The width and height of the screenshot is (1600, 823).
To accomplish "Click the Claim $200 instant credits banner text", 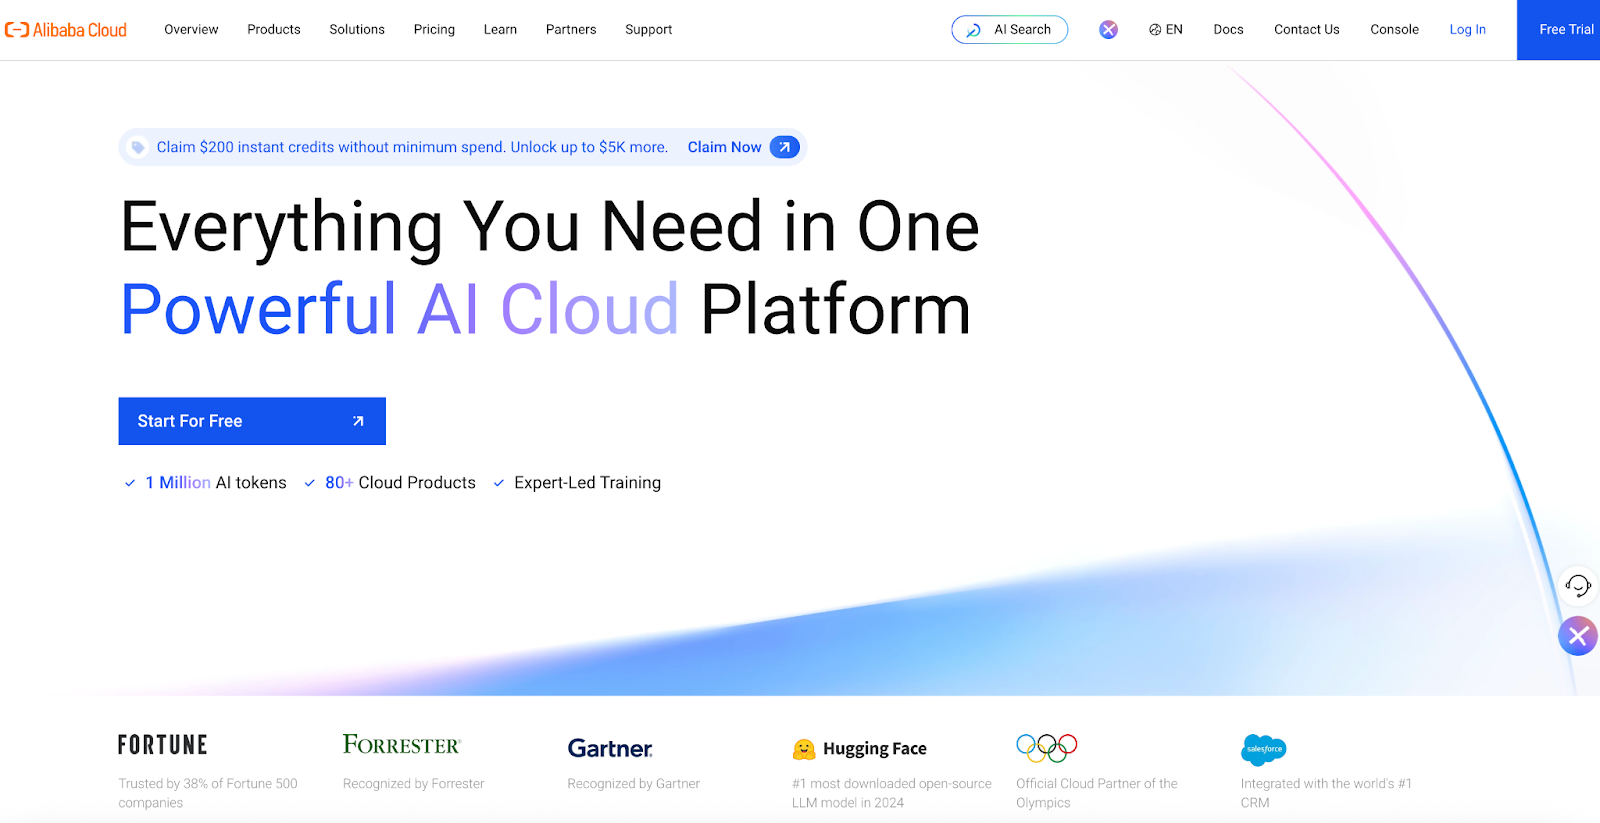I will click(412, 147).
